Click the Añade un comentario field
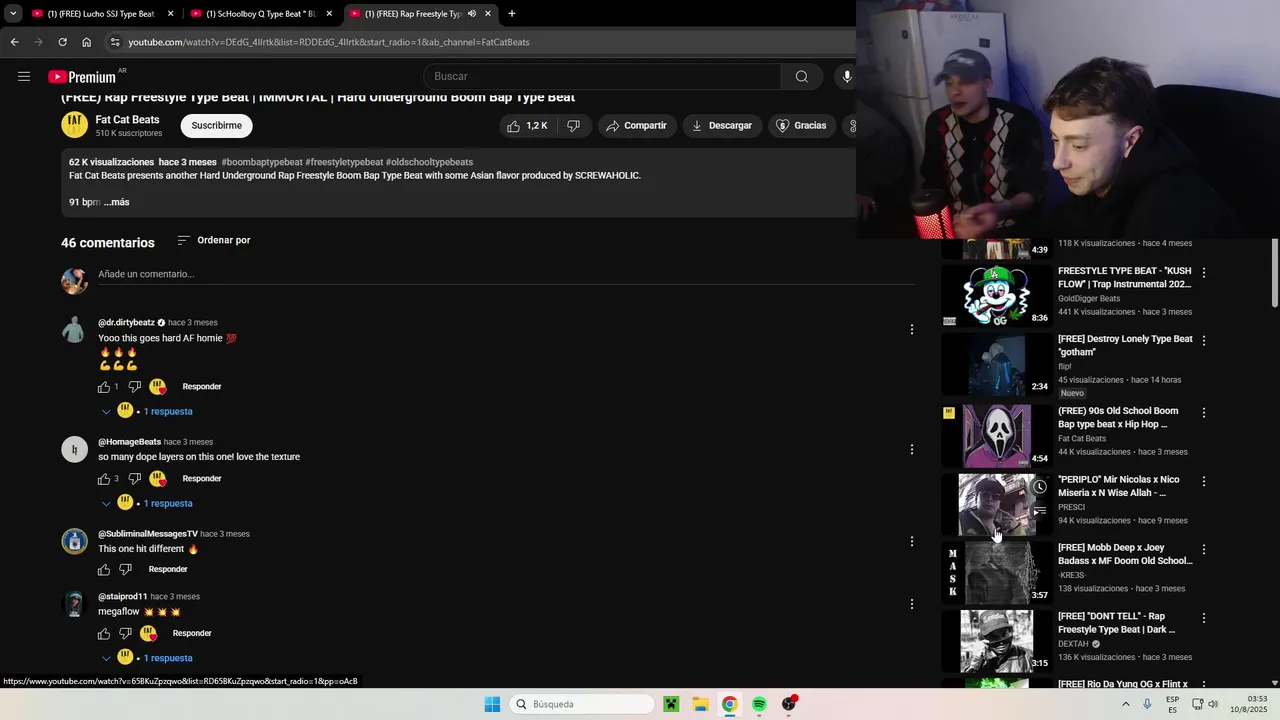 (x=506, y=274)
